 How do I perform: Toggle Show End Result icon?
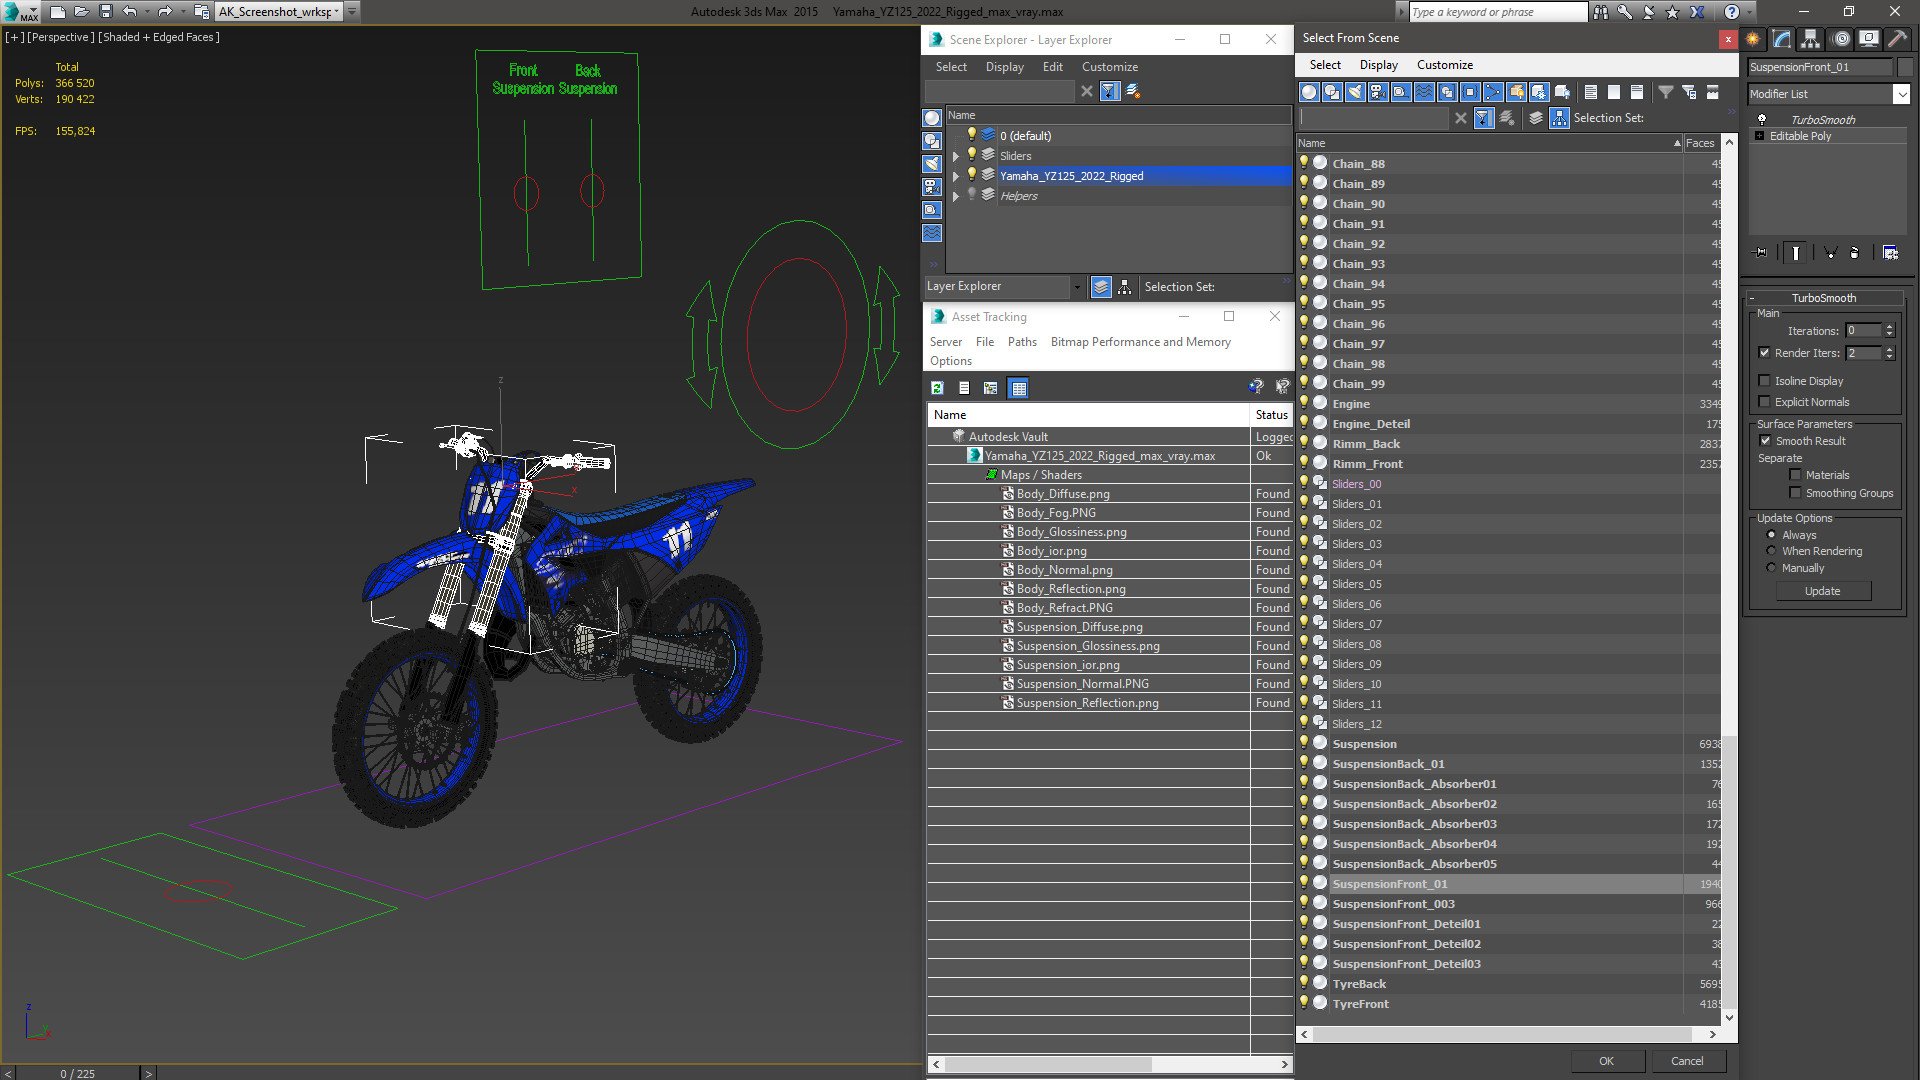[1796, 253]
